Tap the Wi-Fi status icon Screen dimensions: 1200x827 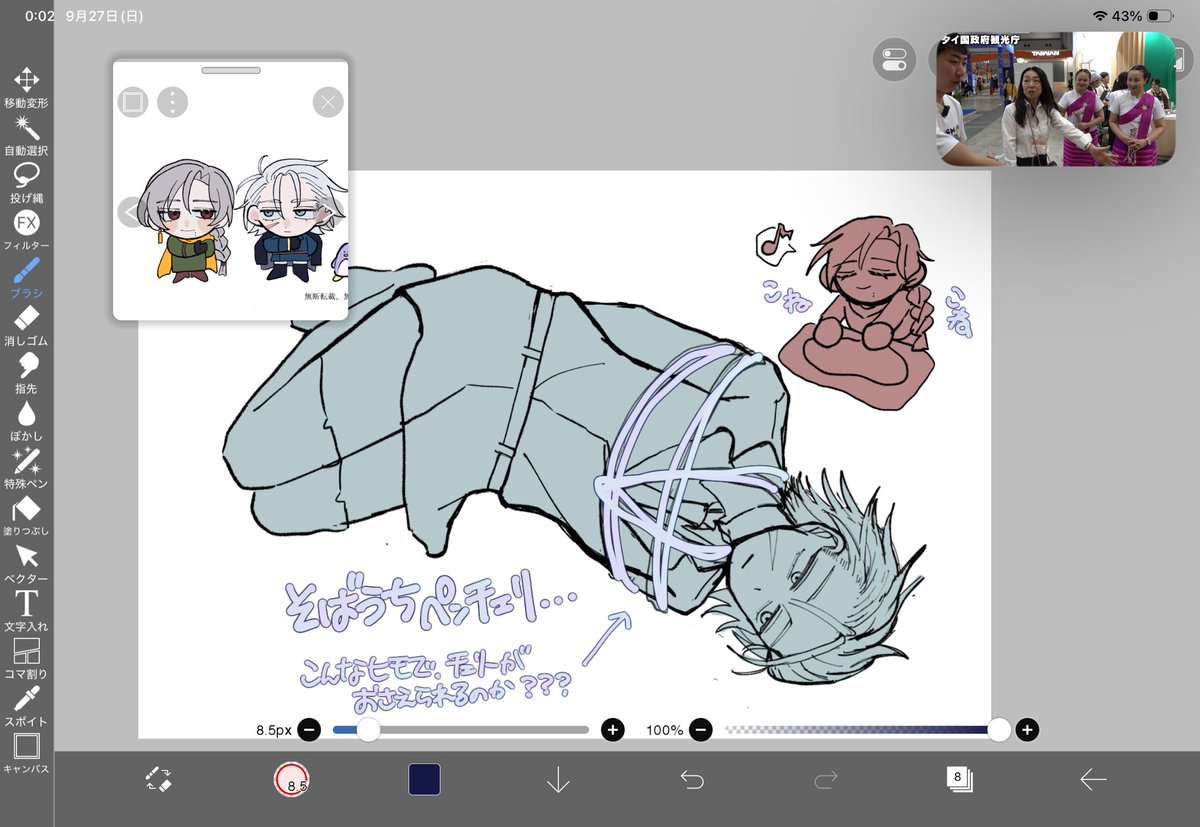click(1100, 16)
